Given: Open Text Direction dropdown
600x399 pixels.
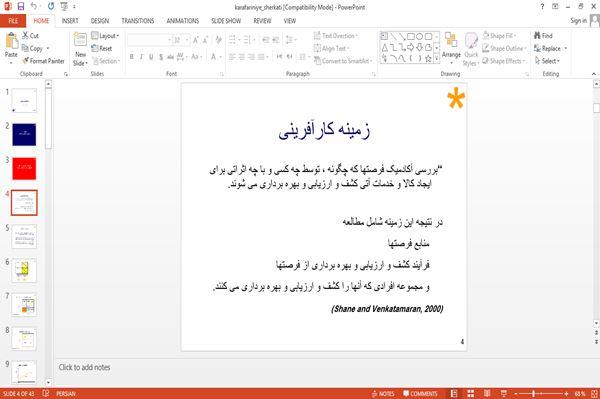Looking at the screenshot, I should click(336, 36).
